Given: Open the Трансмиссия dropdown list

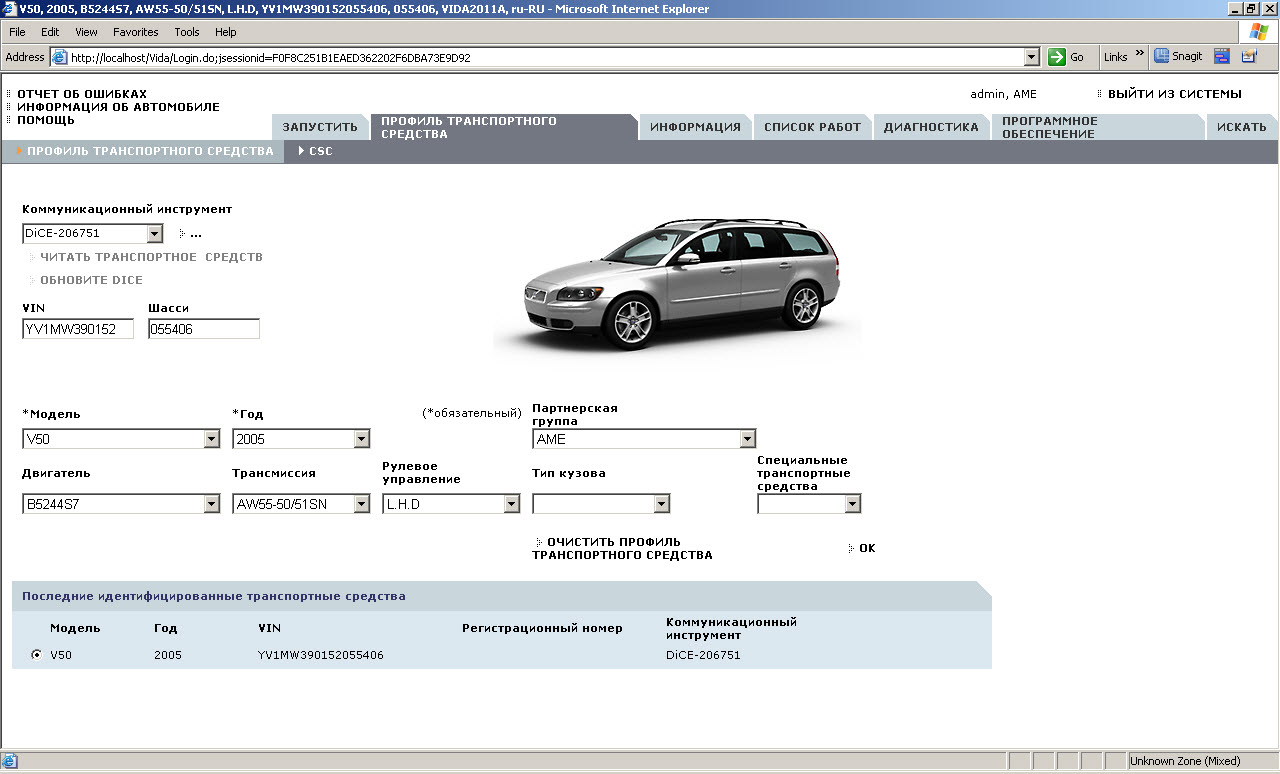Looking at the screenshot, I should tap(361, 505).
